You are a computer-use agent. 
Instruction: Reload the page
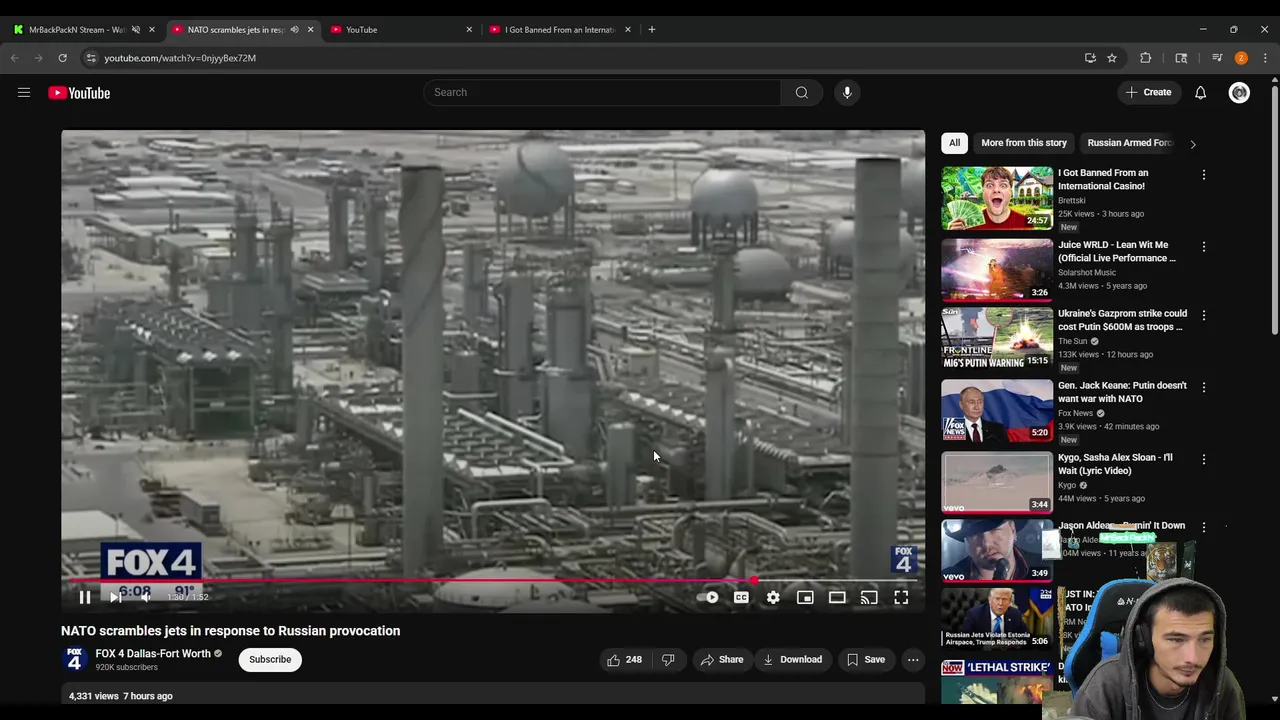point(62,58)
